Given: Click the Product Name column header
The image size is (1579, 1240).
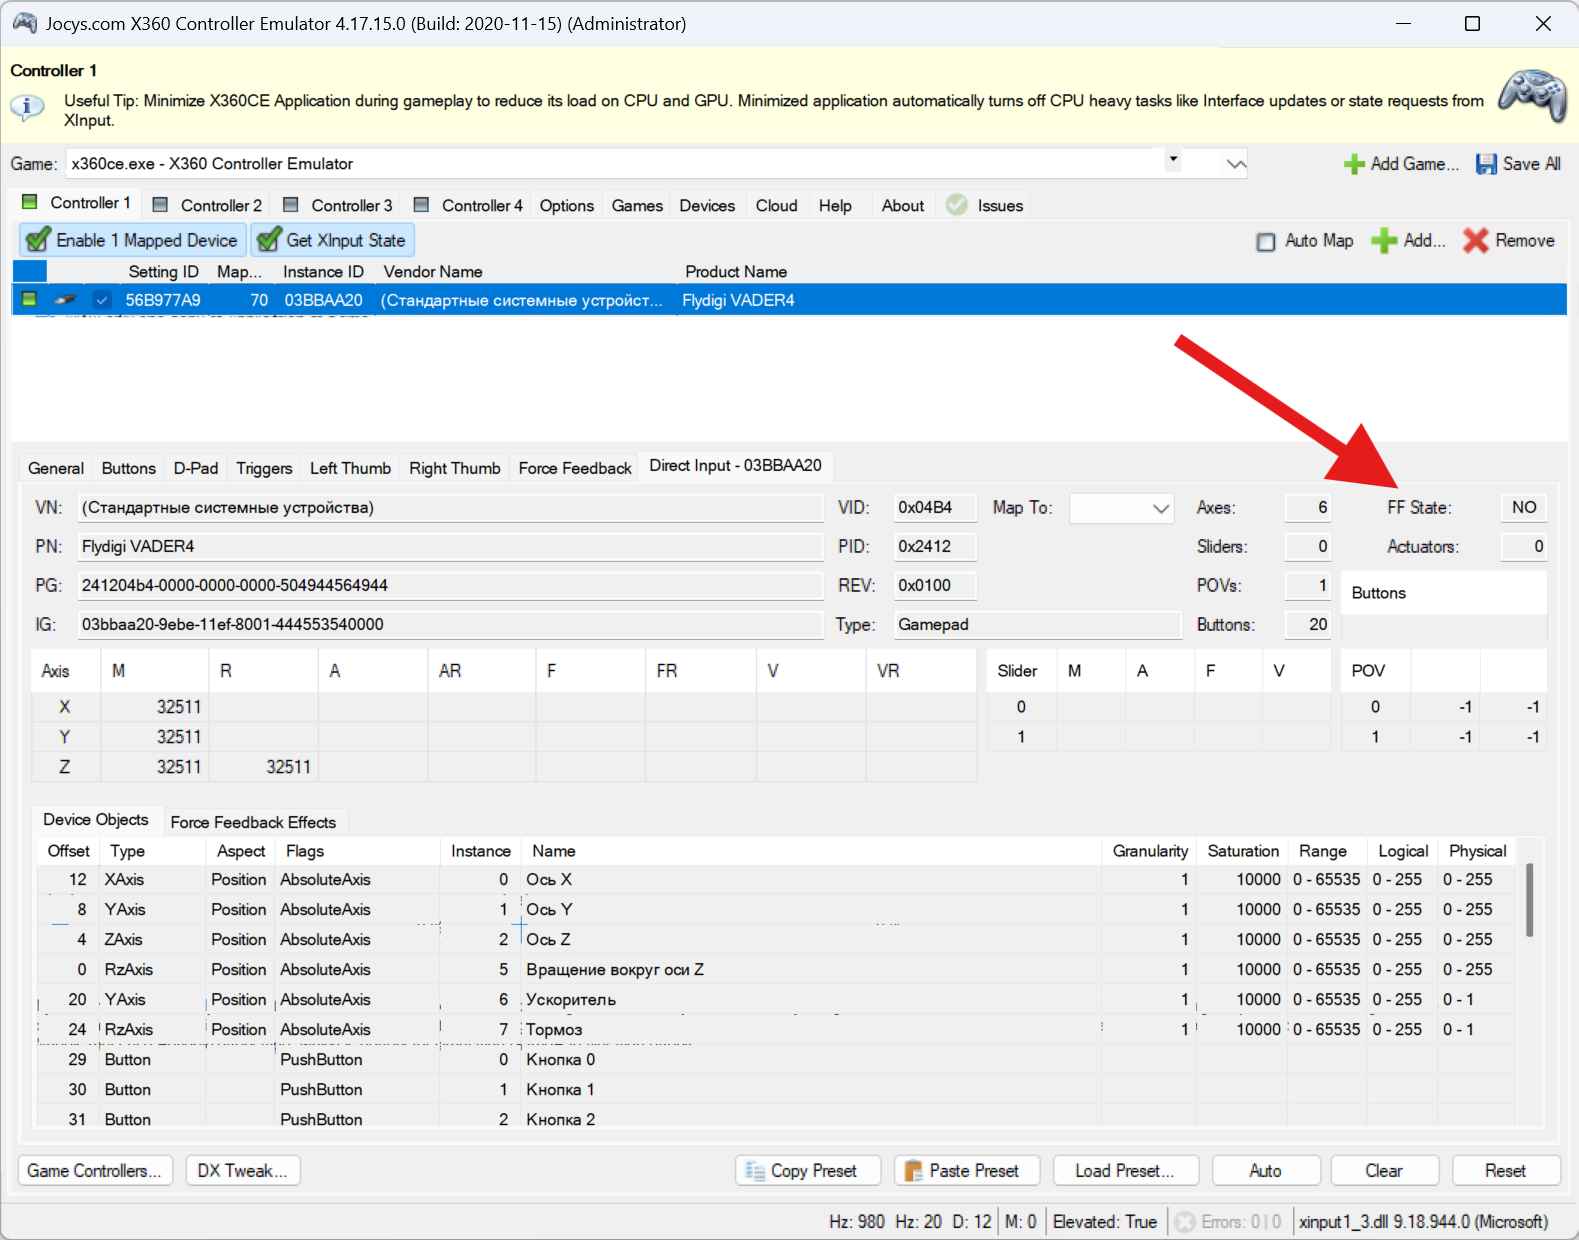Looking at the screenshot, I should [x=736, y=272].
